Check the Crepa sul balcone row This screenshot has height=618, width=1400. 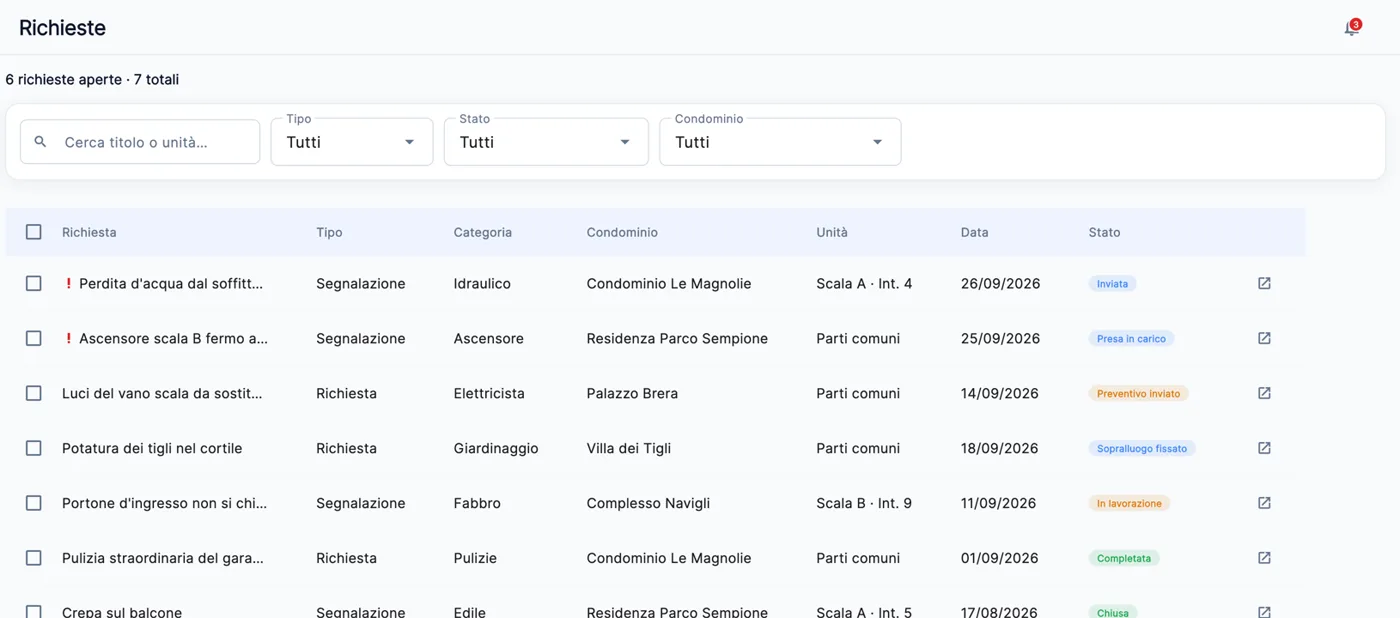coord(33,611)
